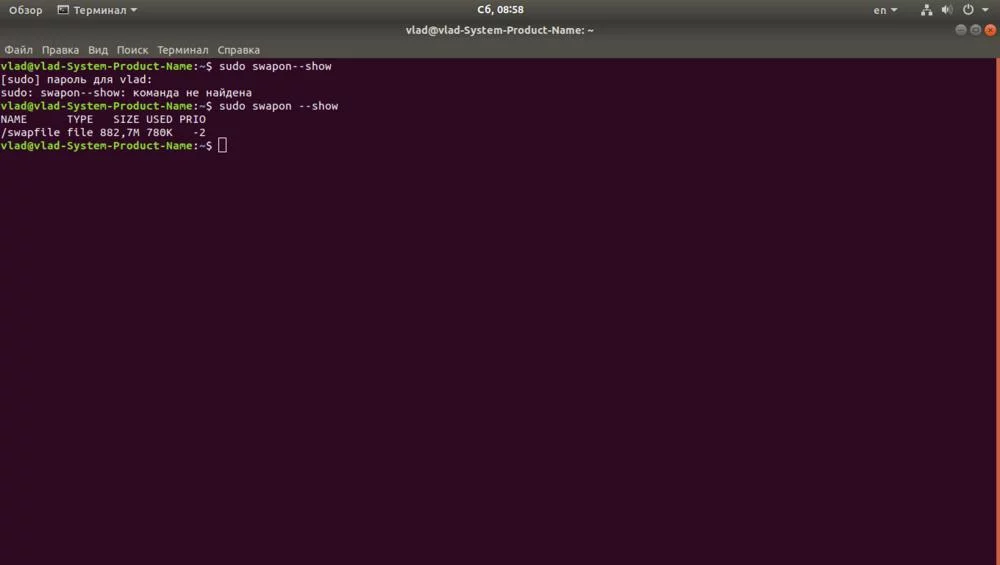
Task: Expand the en keyboard layout dropdown
Action: 885,10
